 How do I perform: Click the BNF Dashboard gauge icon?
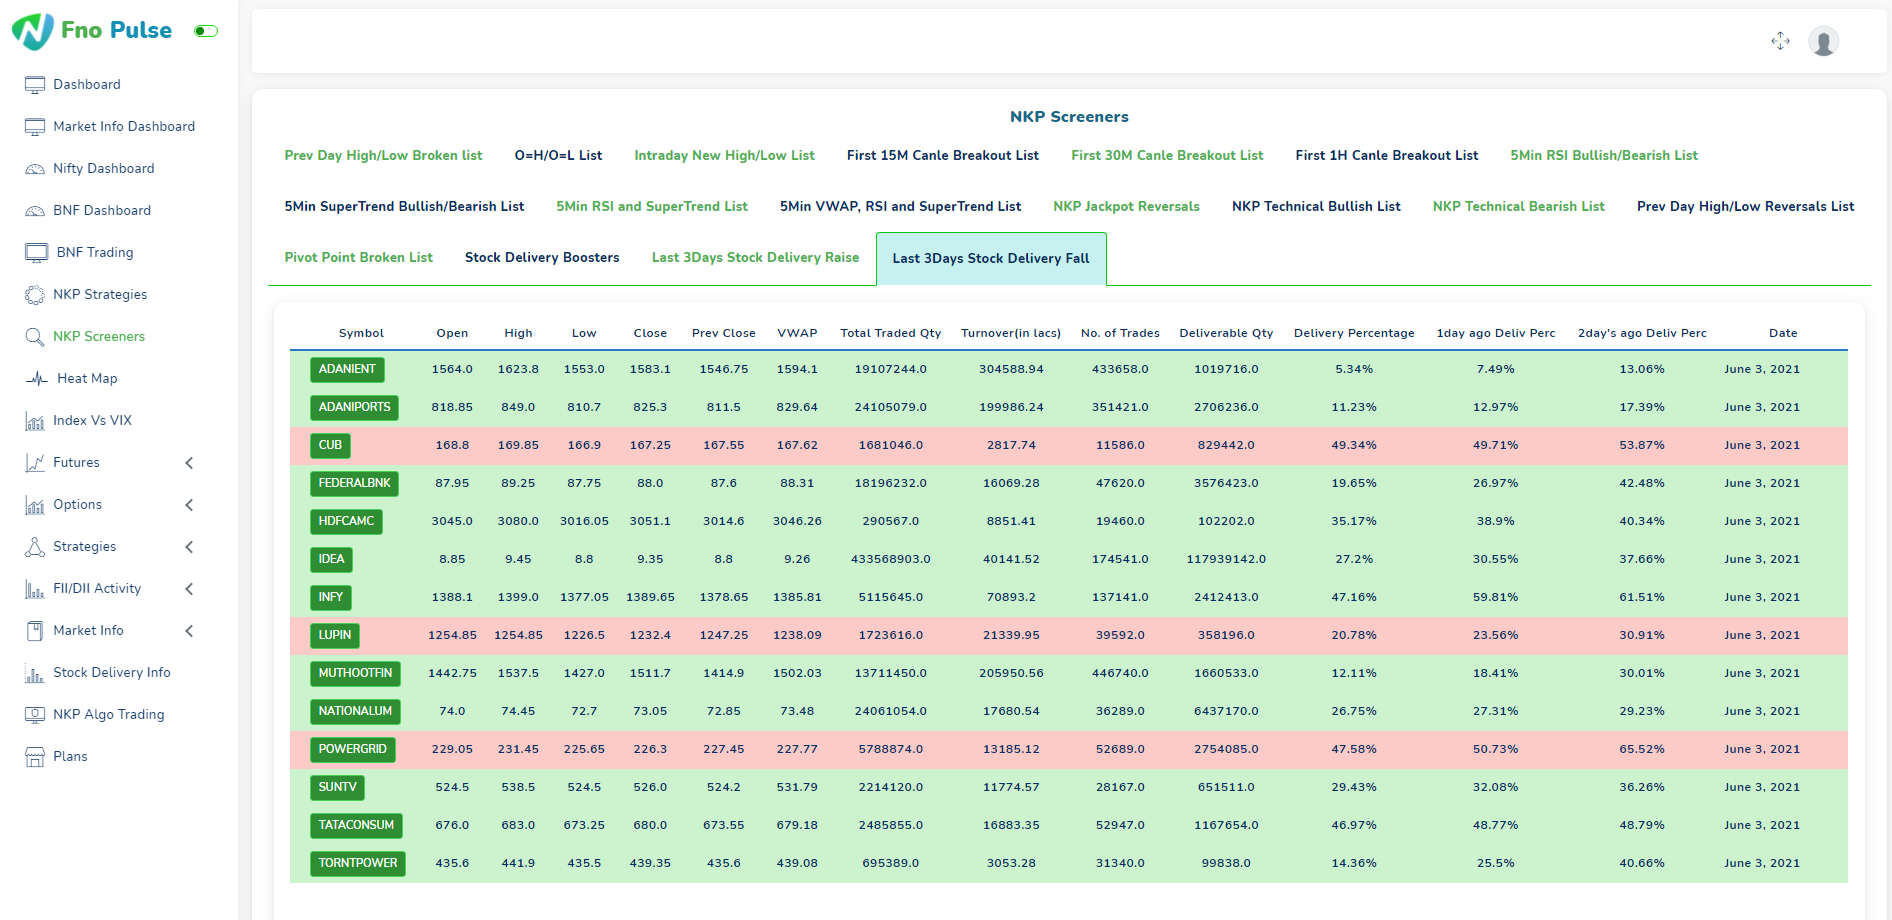(35, 211)
